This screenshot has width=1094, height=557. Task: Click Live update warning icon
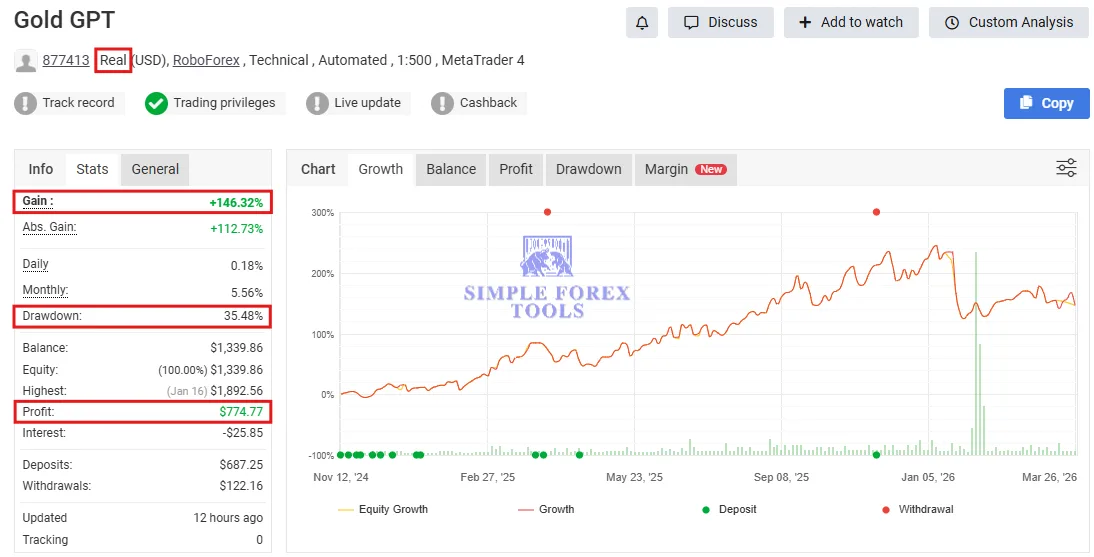317,103
